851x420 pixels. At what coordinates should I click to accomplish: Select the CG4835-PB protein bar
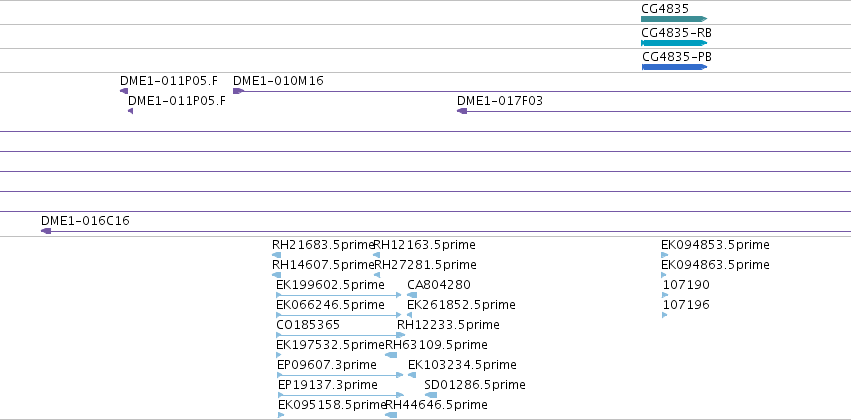[674, 67]
